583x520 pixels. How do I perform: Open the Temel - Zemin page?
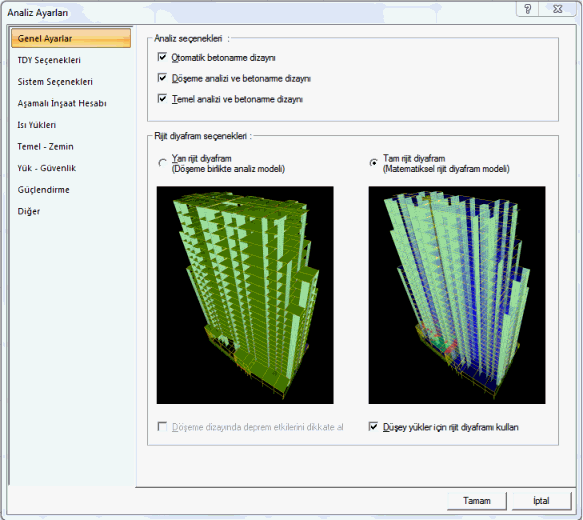[45, 146]
